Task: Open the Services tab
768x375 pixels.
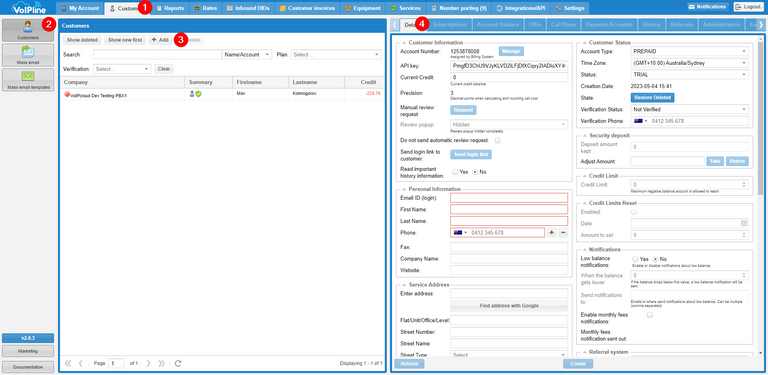Action: (x=406, y=8)
